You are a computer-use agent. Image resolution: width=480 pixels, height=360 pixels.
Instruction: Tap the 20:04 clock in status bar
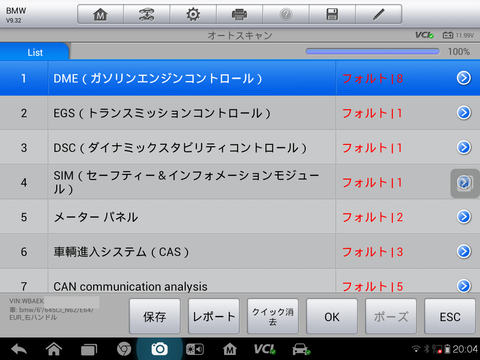pyautogui.click(x=465, y=349)
